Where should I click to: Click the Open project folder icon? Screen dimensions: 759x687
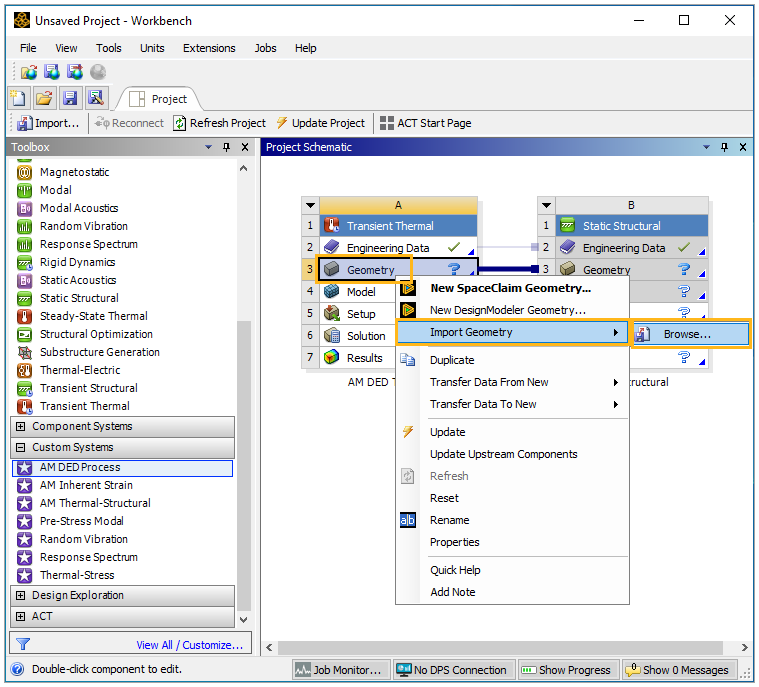point(45,98)
